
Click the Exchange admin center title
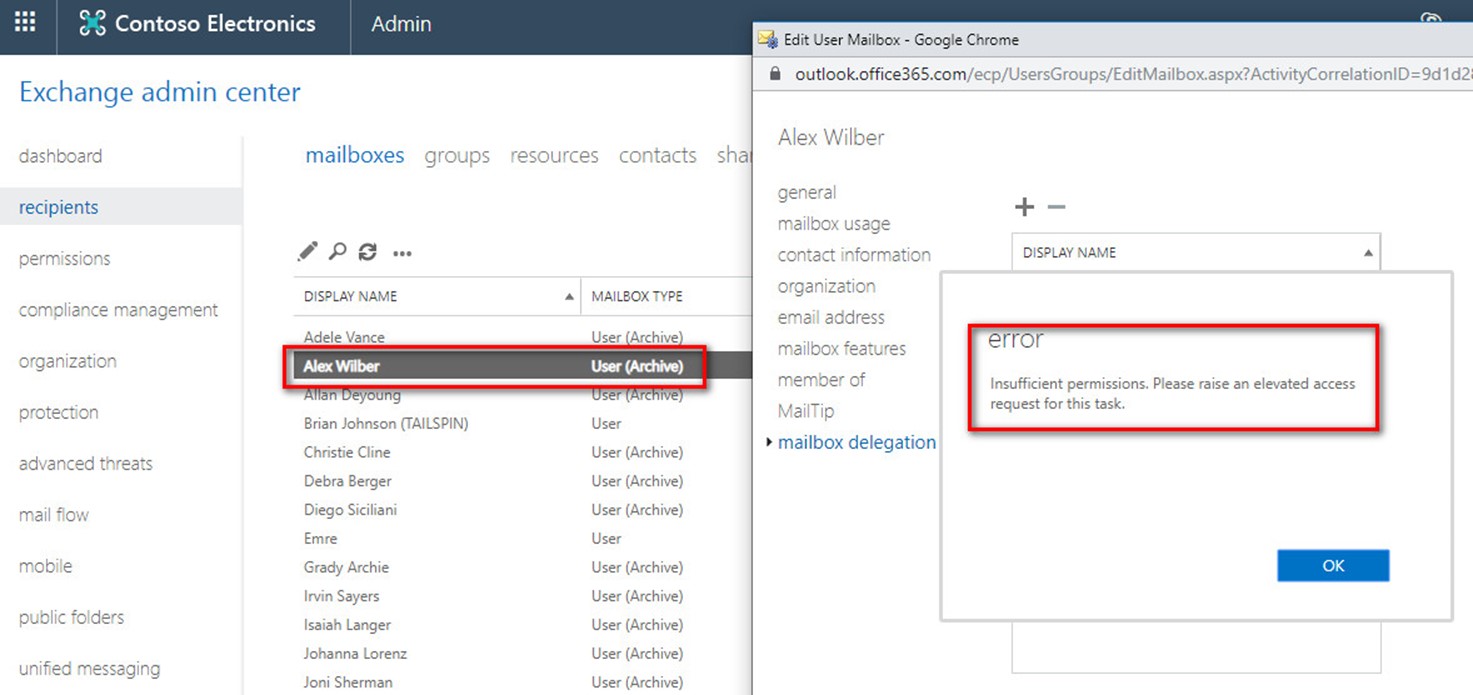[160, 92]
